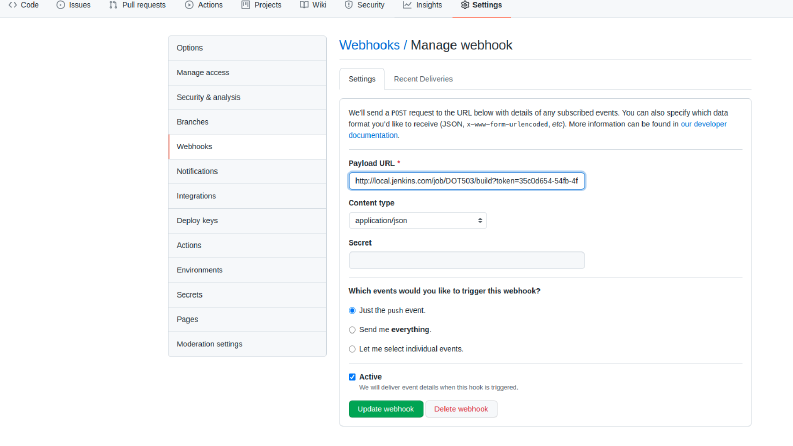
Task: Open the Wiki tab
Action: click(x=313, y=5)
